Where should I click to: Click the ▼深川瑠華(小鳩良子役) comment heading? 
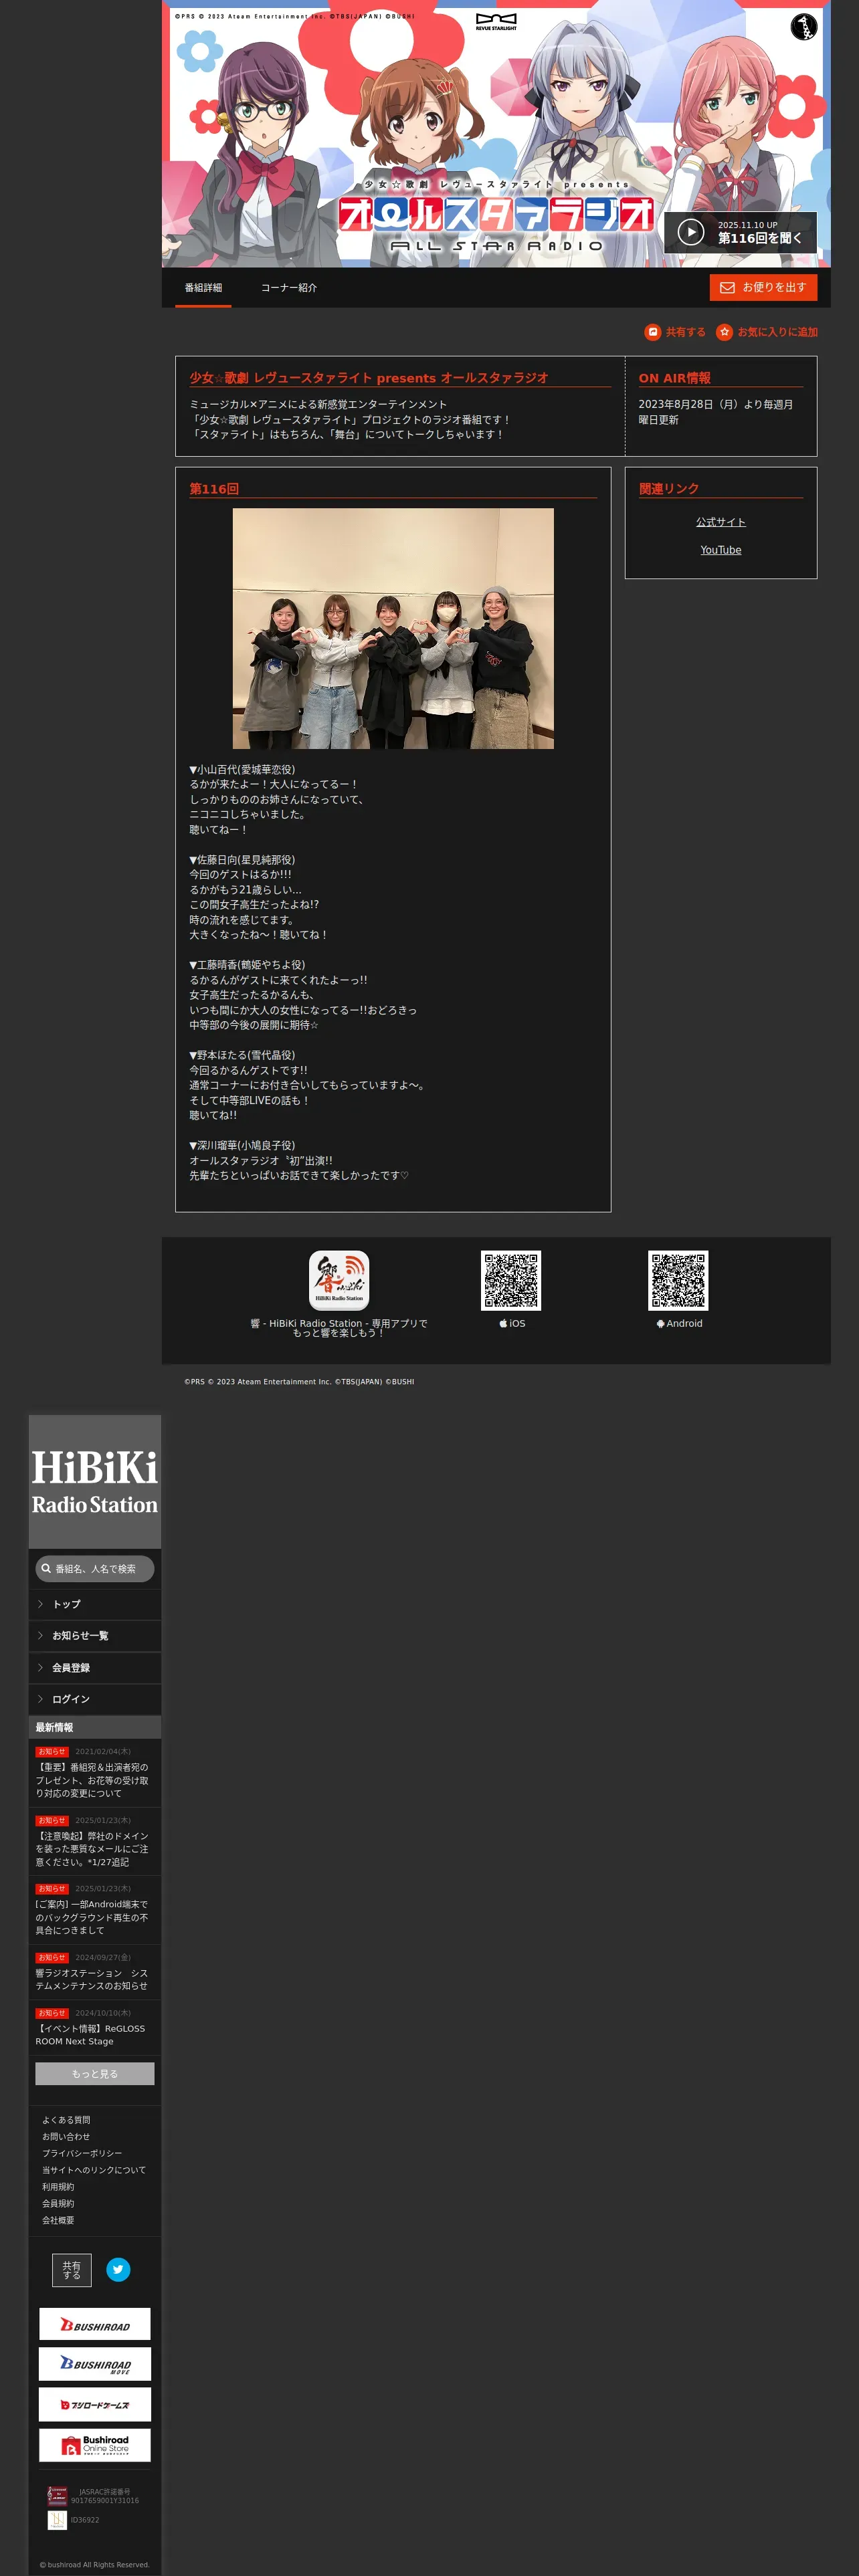pyautogui.click(x=242, y=1145)
